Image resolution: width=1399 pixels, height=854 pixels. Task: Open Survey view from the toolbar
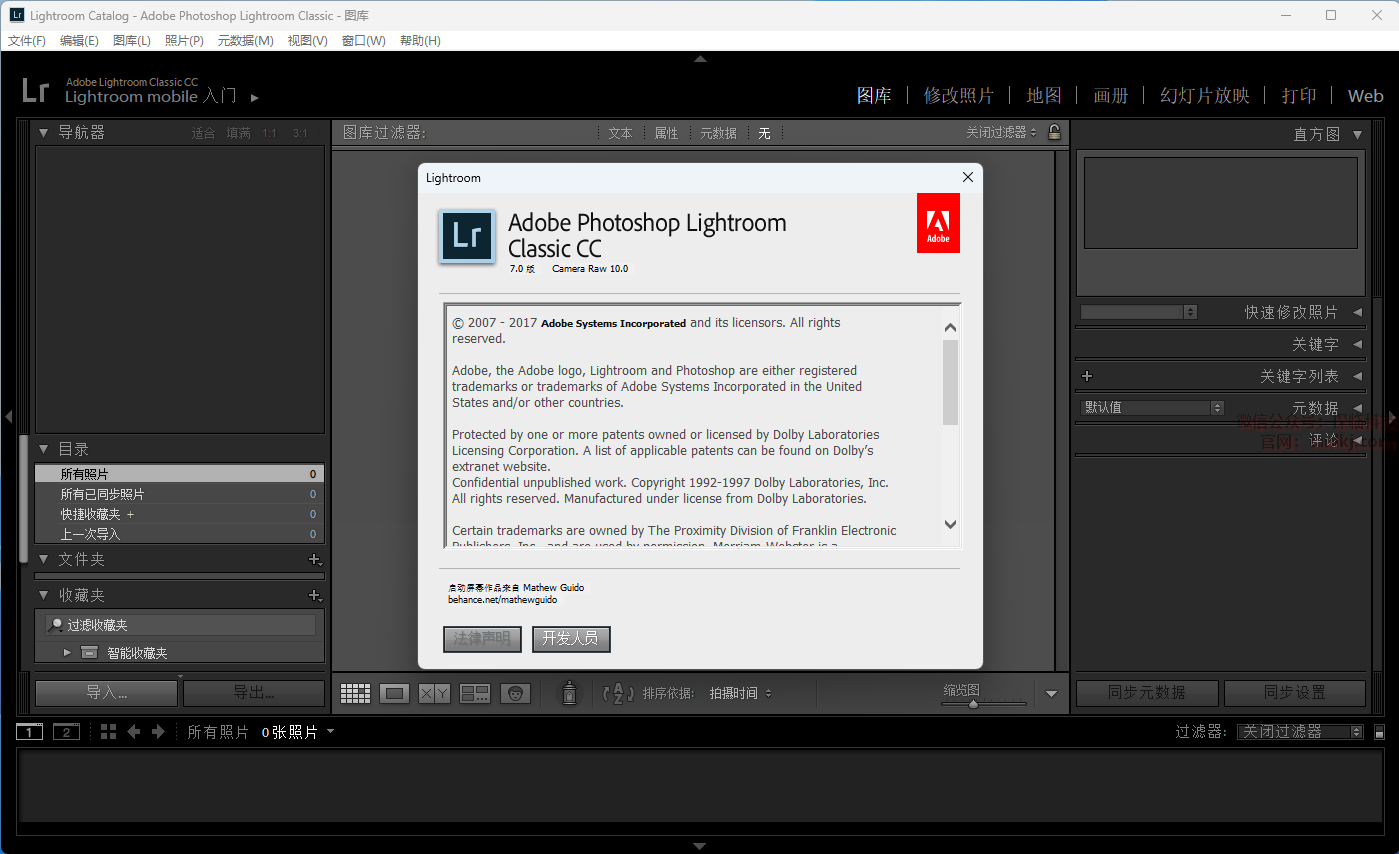(x=475, y=693)
